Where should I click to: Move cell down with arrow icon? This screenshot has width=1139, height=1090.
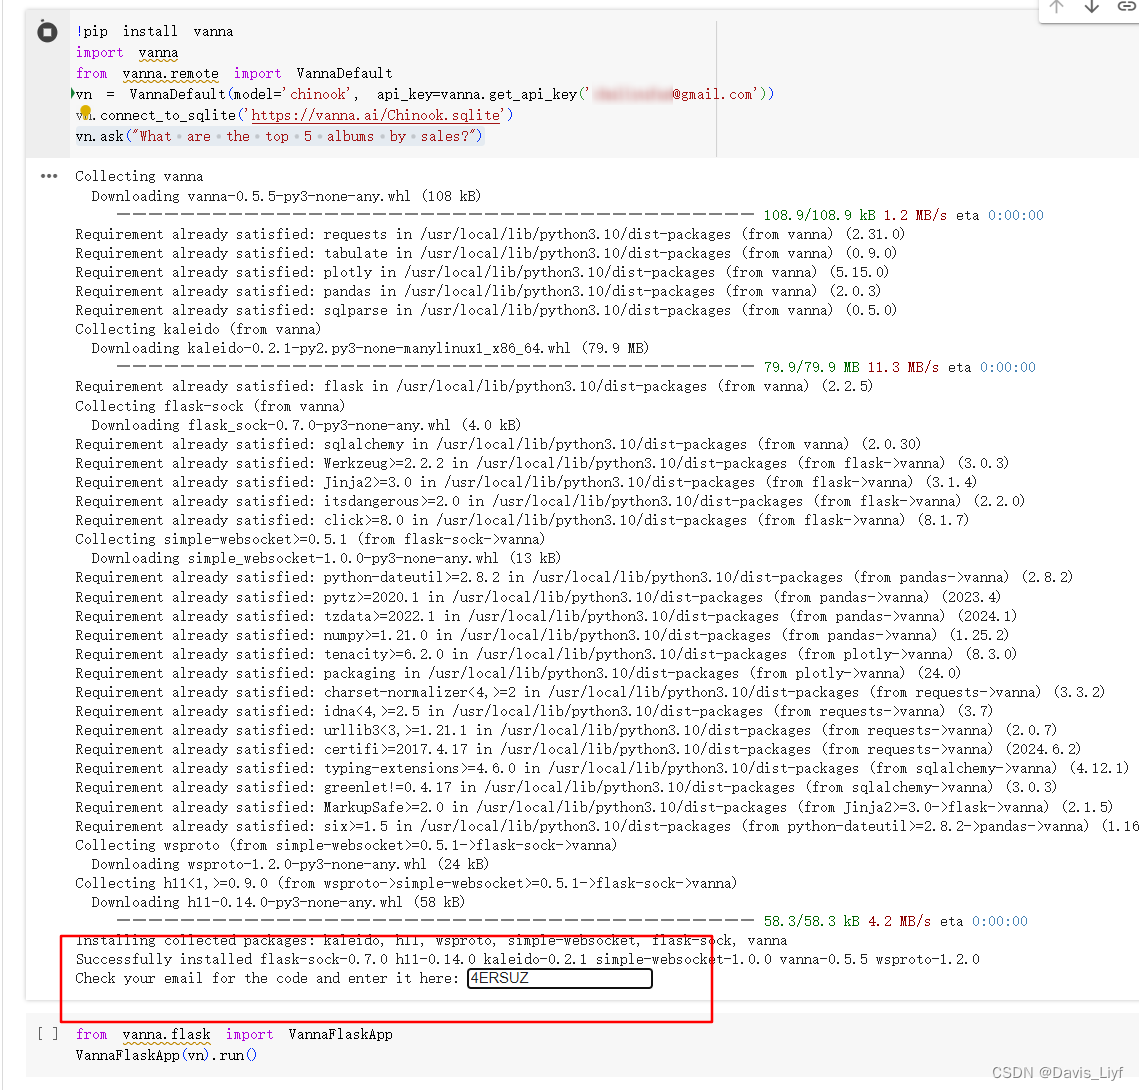[x=1091, y=7]
